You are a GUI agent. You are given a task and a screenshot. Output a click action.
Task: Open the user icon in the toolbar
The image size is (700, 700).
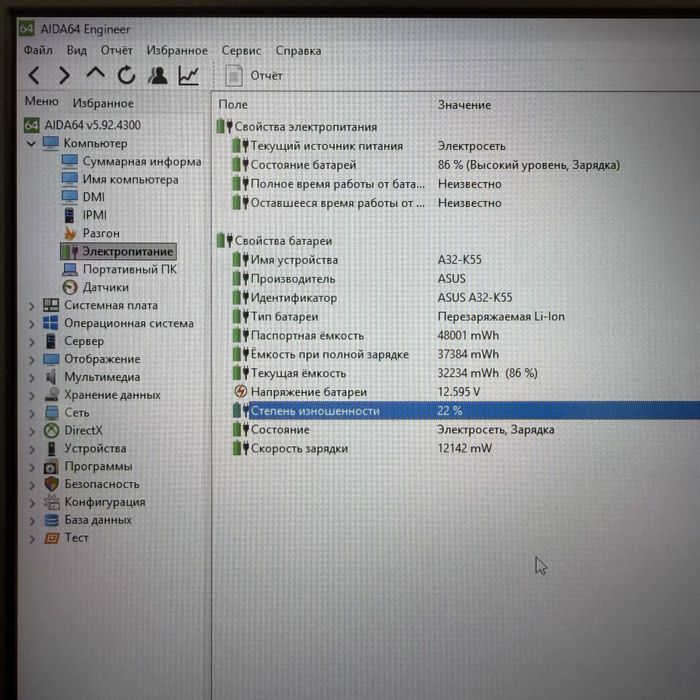(x=158, y=75)
